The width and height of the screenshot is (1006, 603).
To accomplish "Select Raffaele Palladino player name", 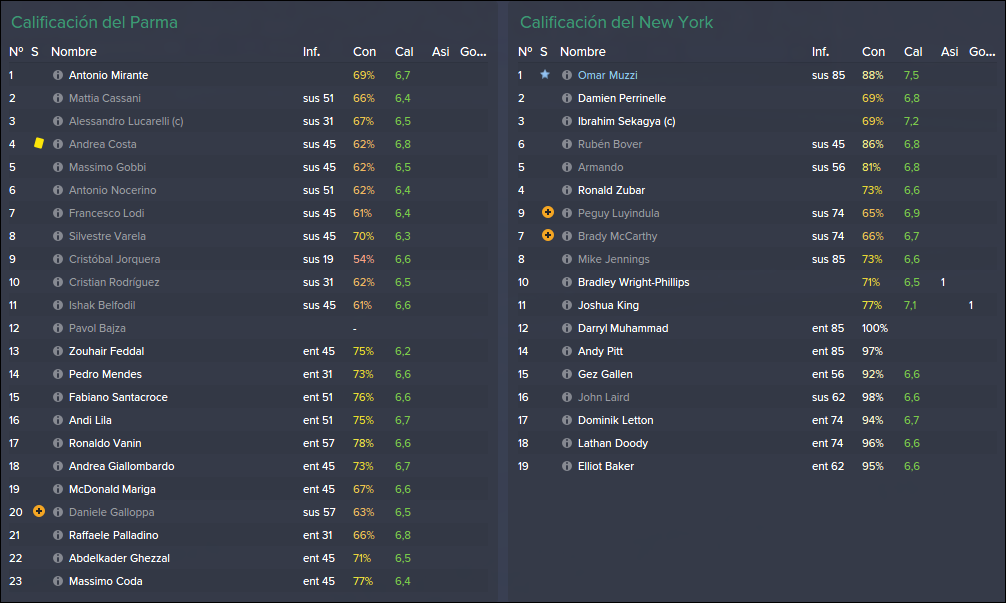I will point(114,535).
